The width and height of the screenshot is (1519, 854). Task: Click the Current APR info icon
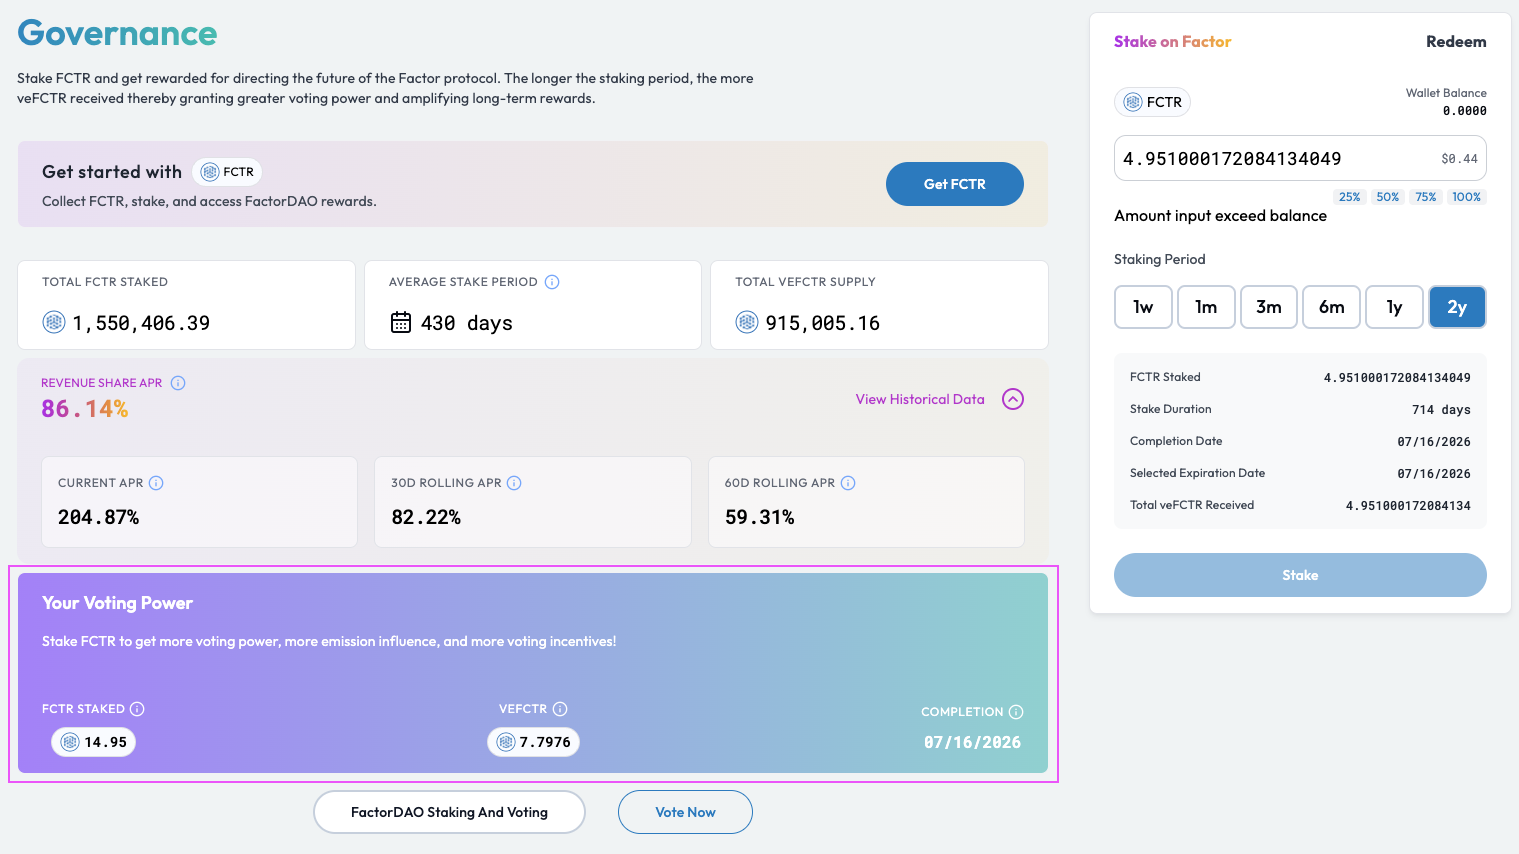(156, 483)
